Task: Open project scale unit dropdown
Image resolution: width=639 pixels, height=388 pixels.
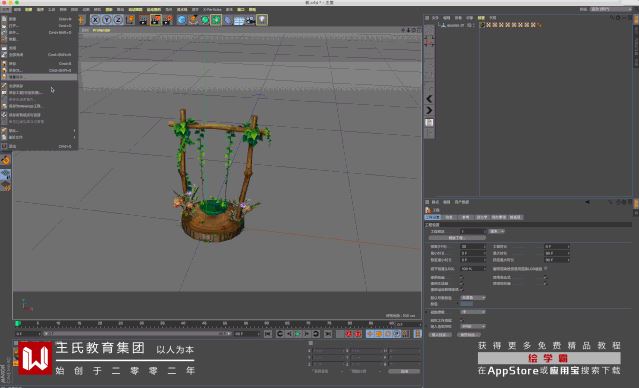Action: tap(497, 231)
